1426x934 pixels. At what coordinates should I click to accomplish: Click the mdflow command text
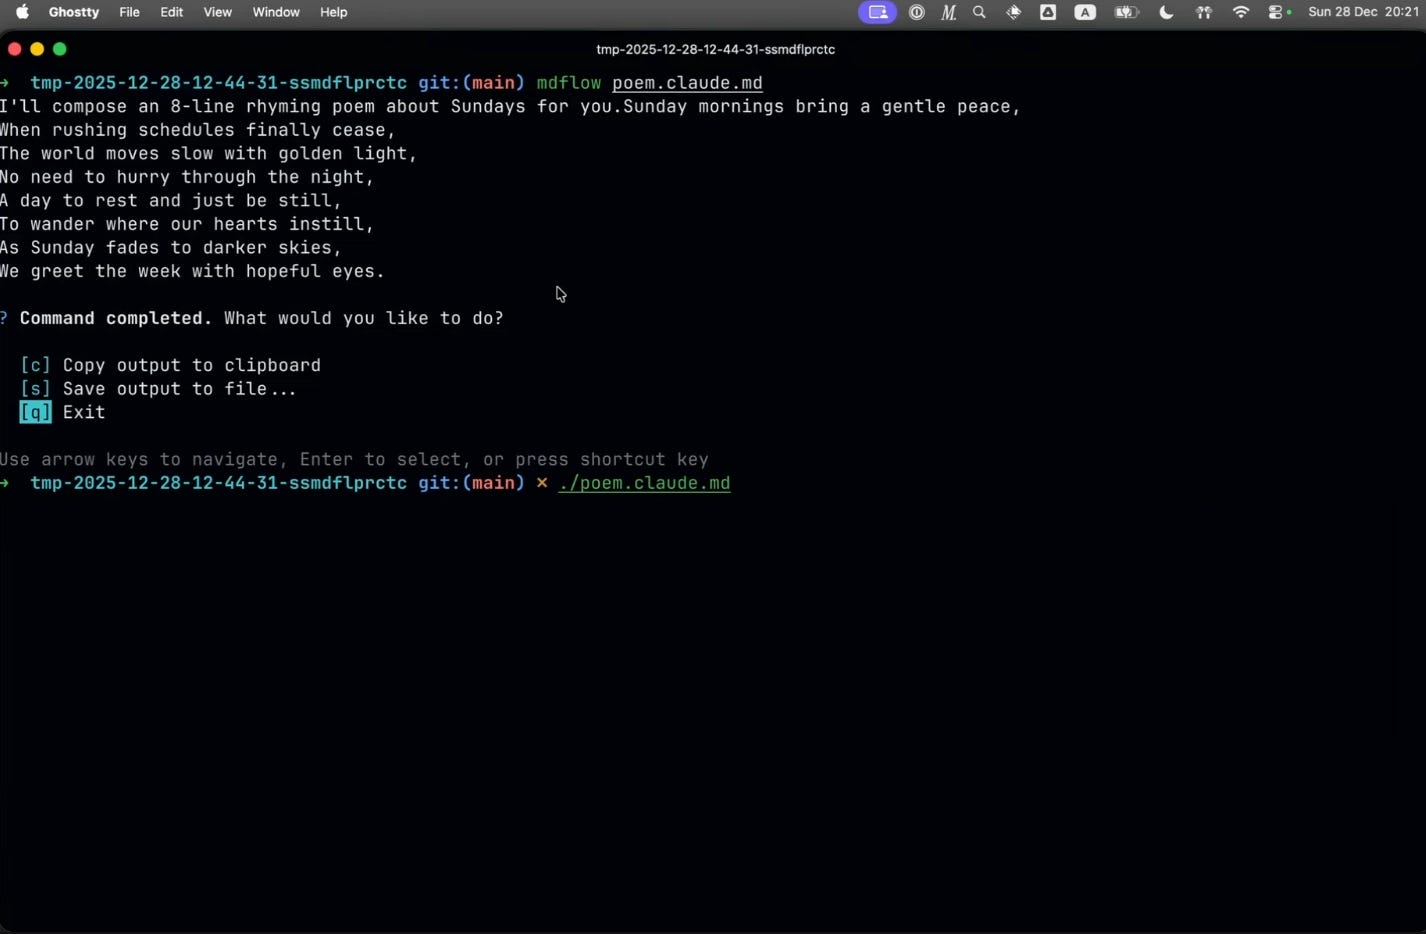(x=569, y=83)
